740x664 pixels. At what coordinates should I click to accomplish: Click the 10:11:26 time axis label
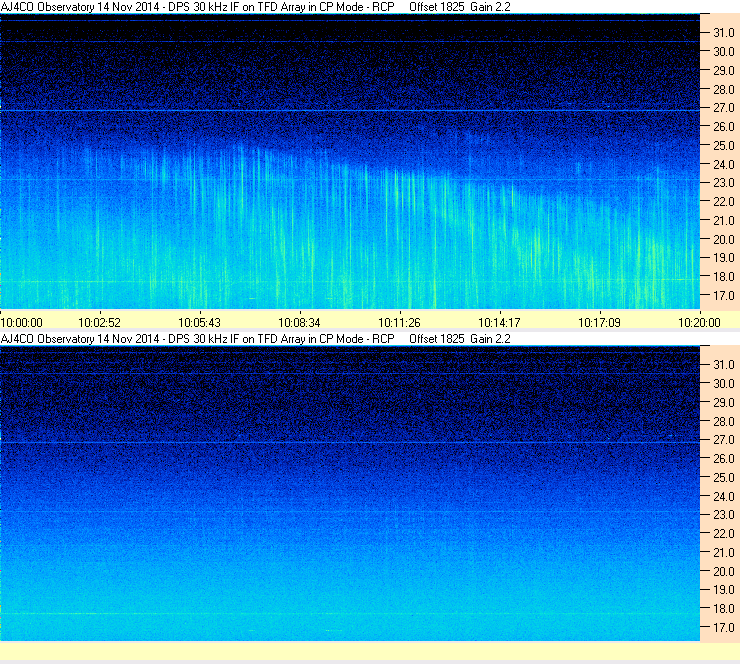399,323
